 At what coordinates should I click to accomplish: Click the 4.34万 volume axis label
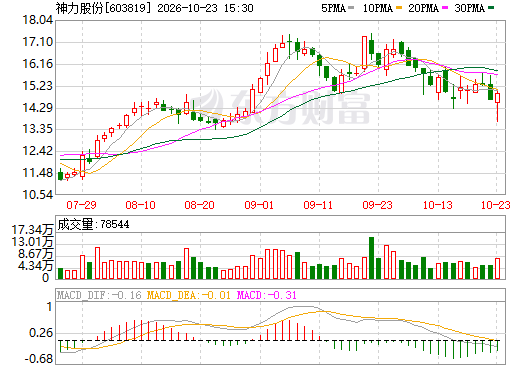pyautogui.click(x=35, y=266)
